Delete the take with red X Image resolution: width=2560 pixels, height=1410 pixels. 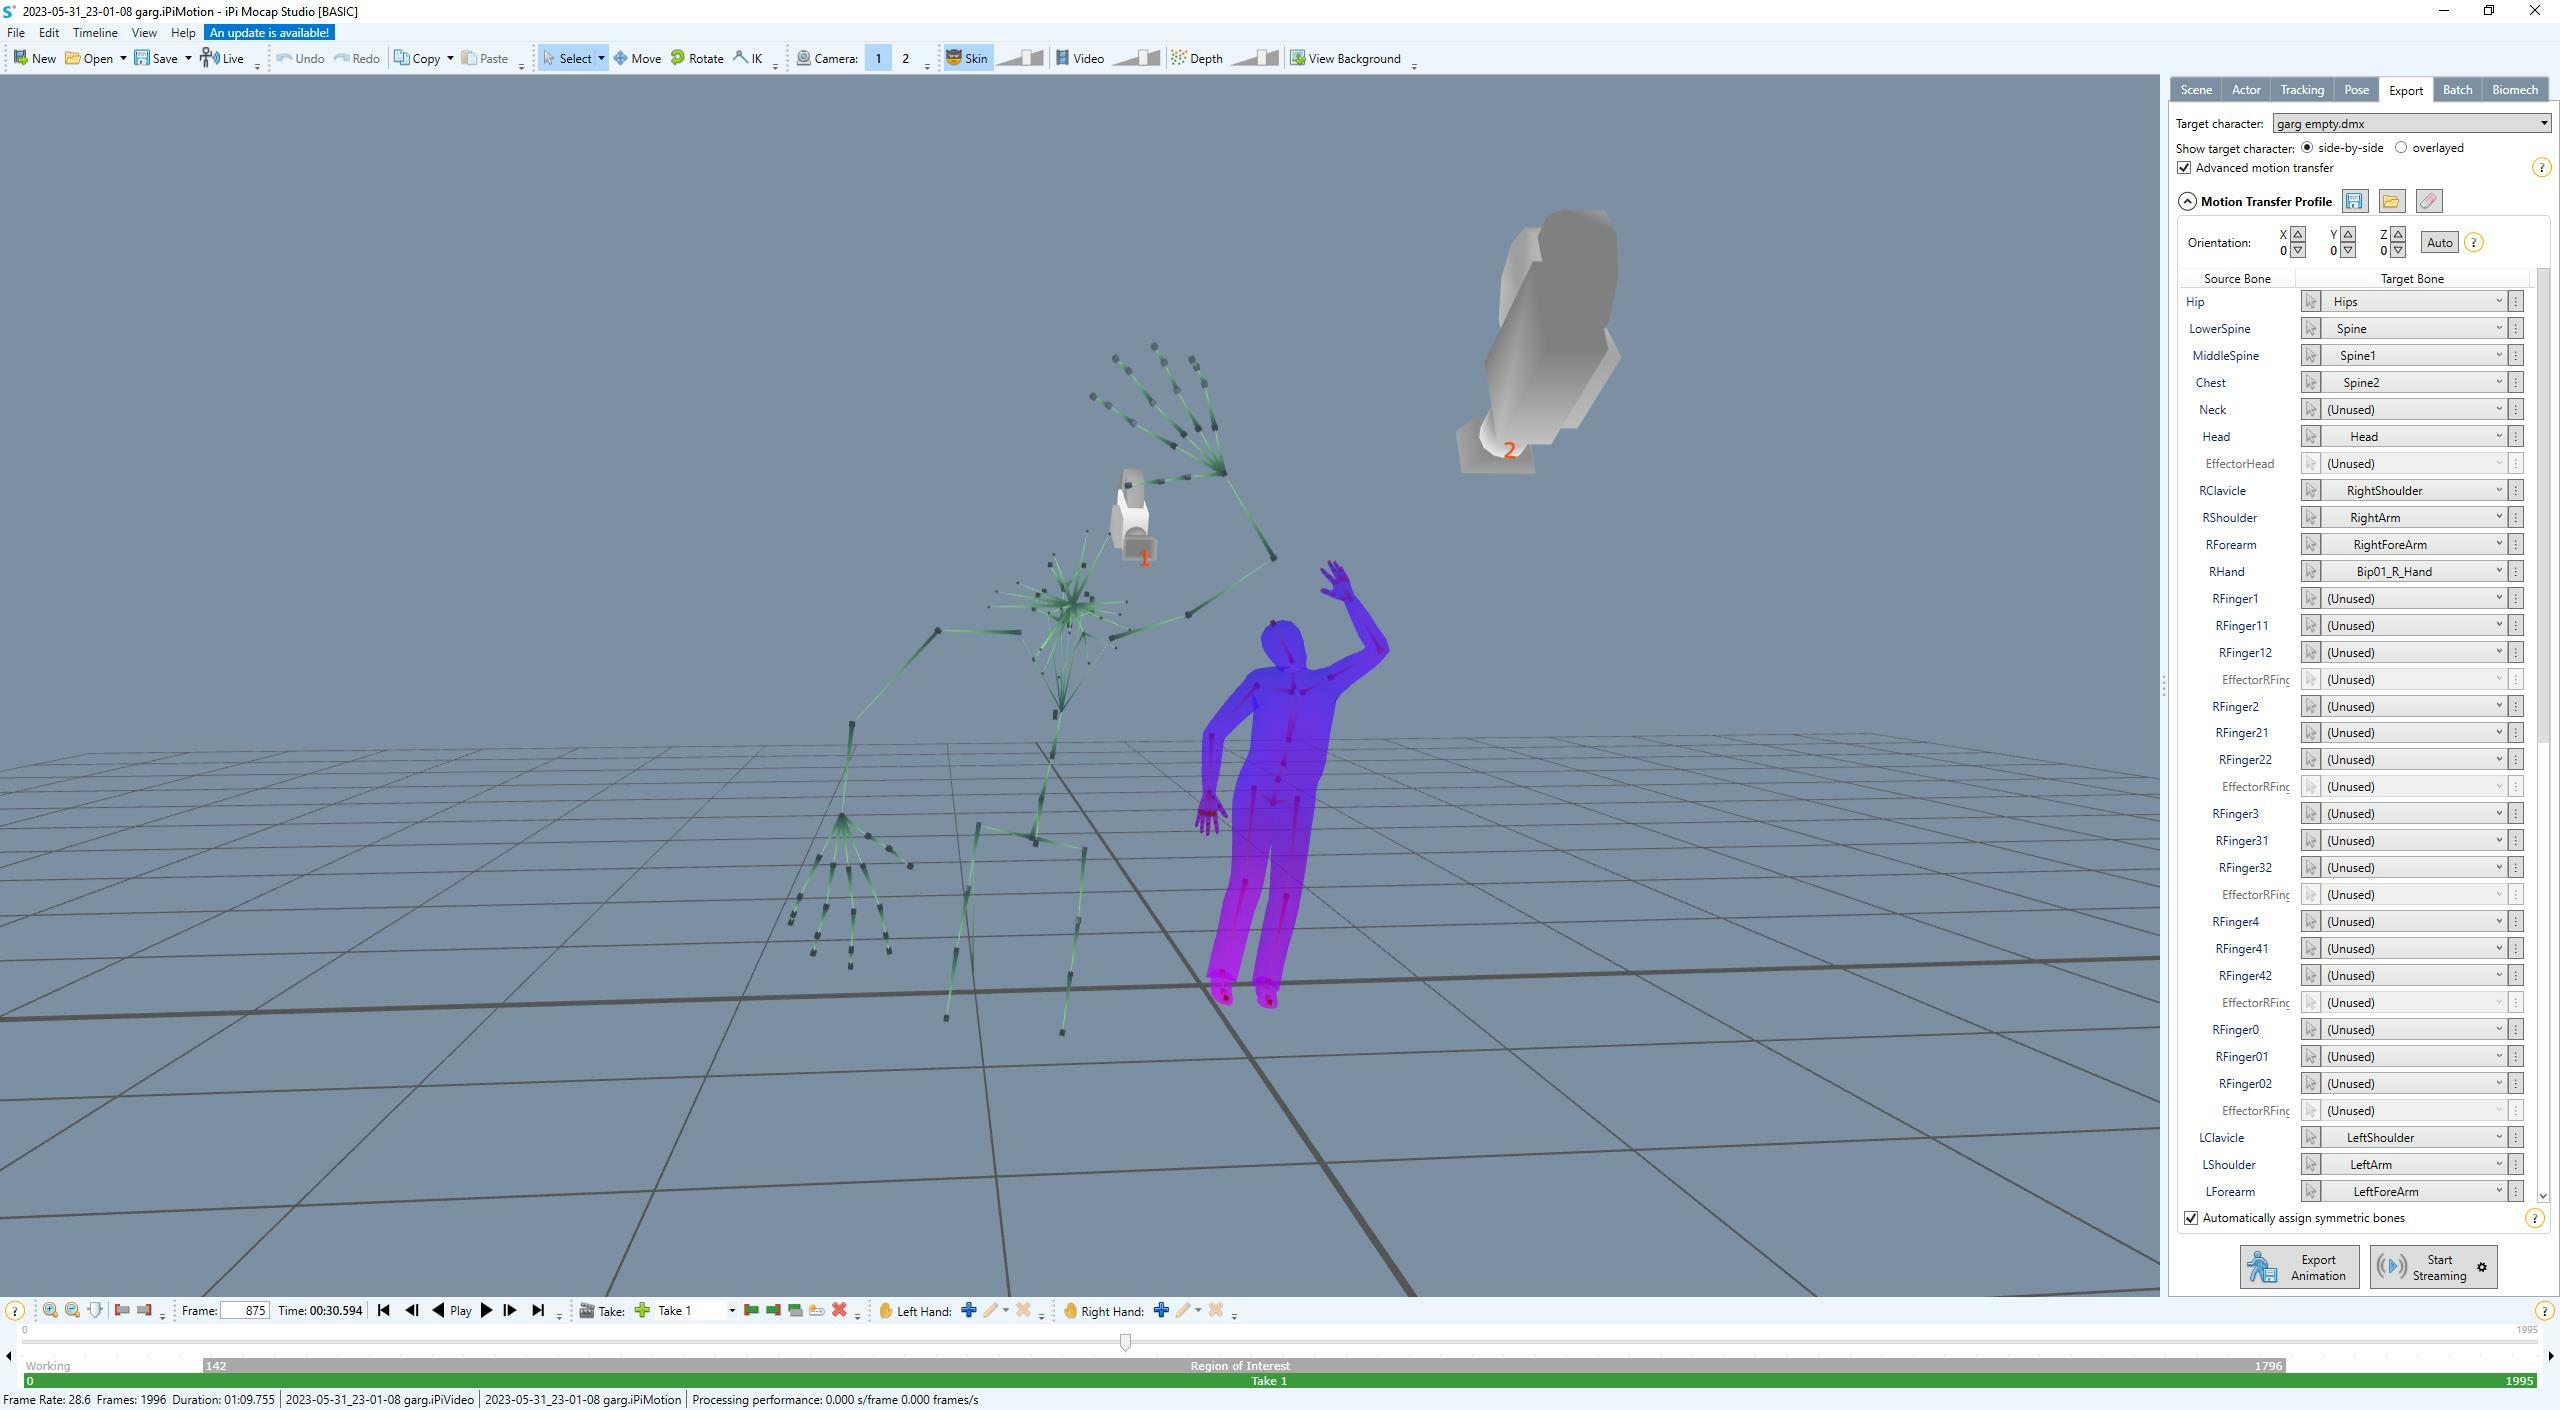(839, 1310)
